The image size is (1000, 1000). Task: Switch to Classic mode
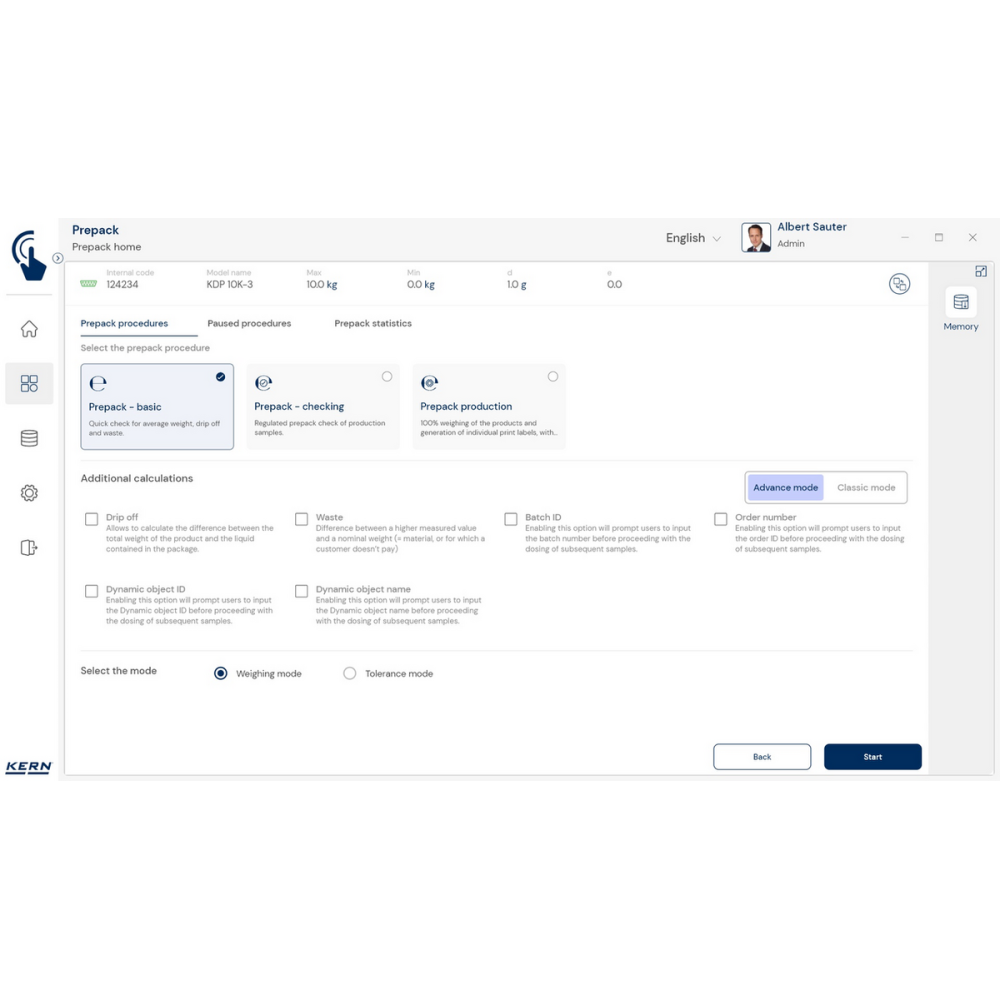[x=866, y=488]
